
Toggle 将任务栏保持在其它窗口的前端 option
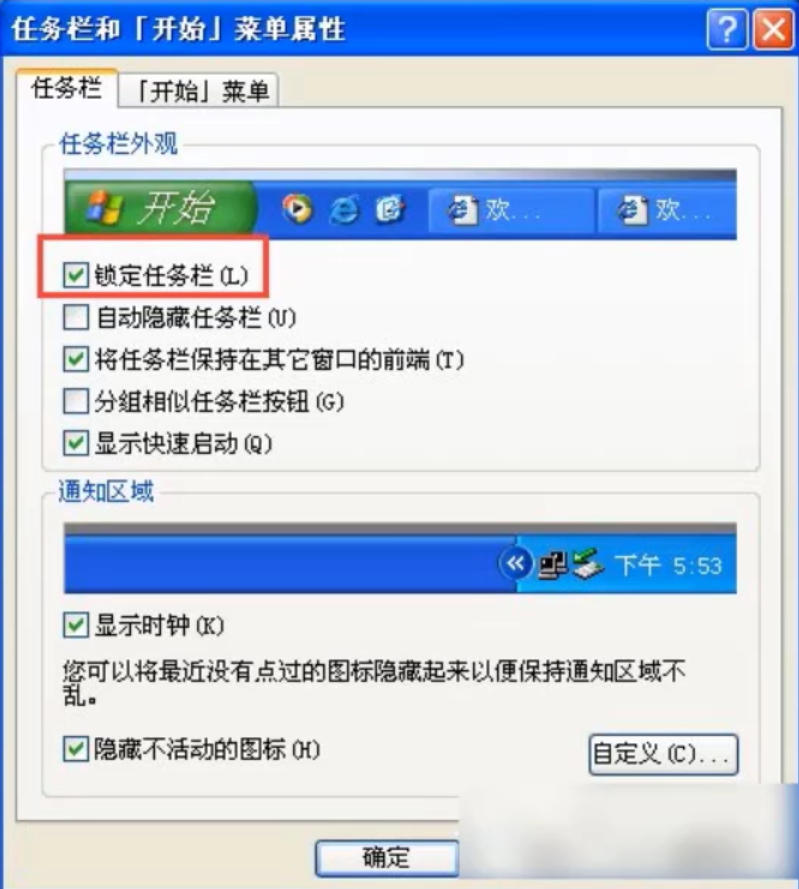pos(75,359)
